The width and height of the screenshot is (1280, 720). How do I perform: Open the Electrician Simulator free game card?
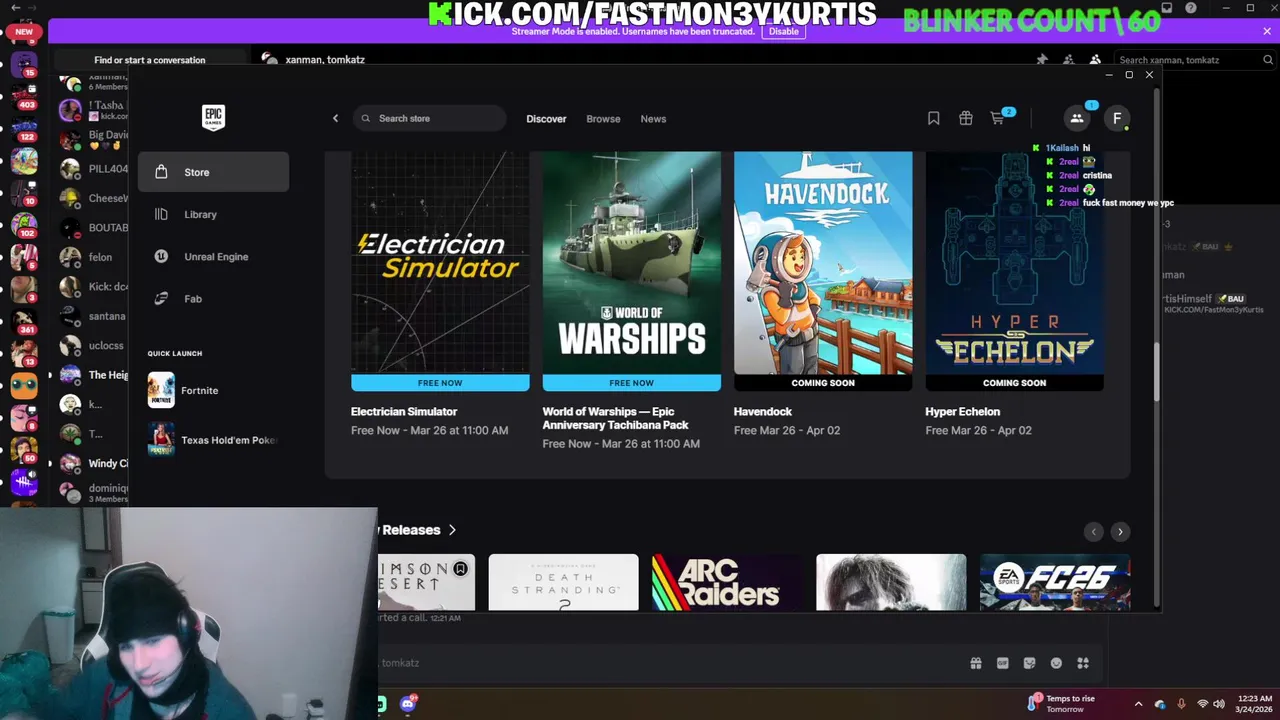(x=440, y=271)
